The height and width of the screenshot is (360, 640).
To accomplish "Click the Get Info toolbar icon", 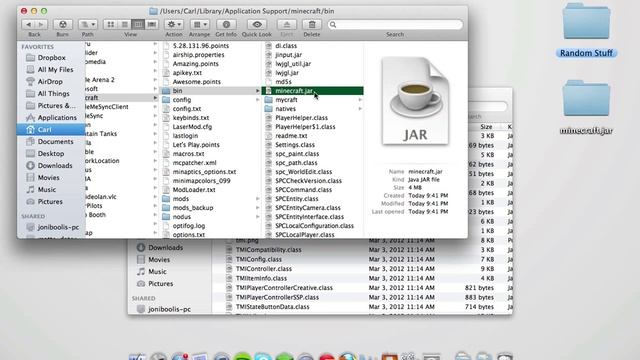I will [x=226, y=24].
